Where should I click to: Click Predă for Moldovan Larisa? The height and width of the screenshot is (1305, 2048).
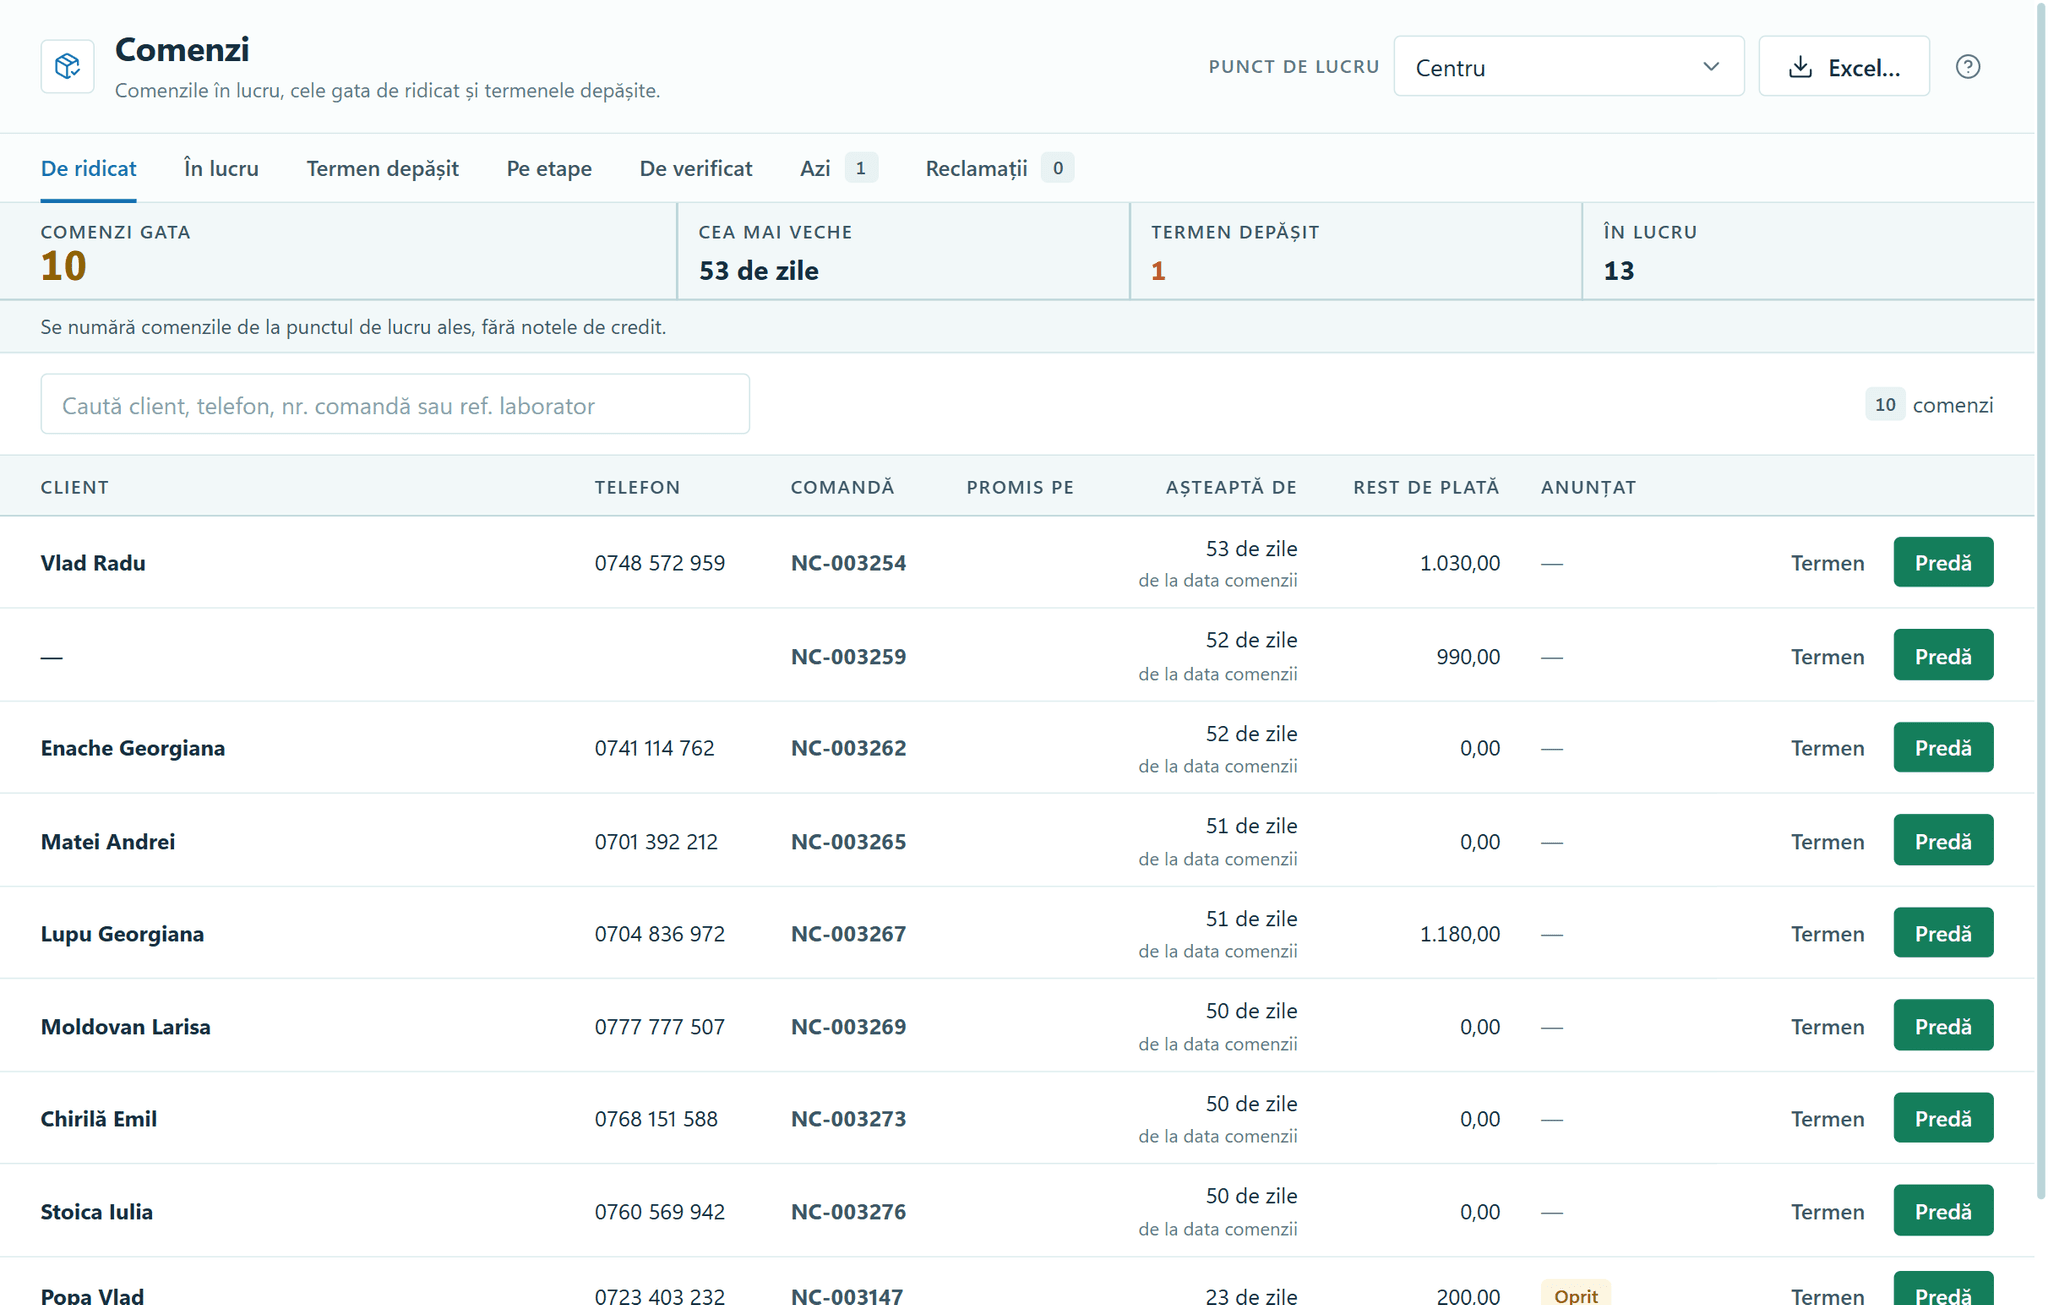pos(1942,1026)
